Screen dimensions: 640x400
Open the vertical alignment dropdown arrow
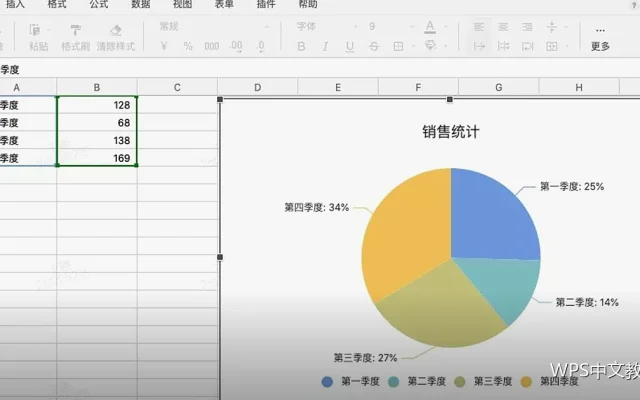566,27
